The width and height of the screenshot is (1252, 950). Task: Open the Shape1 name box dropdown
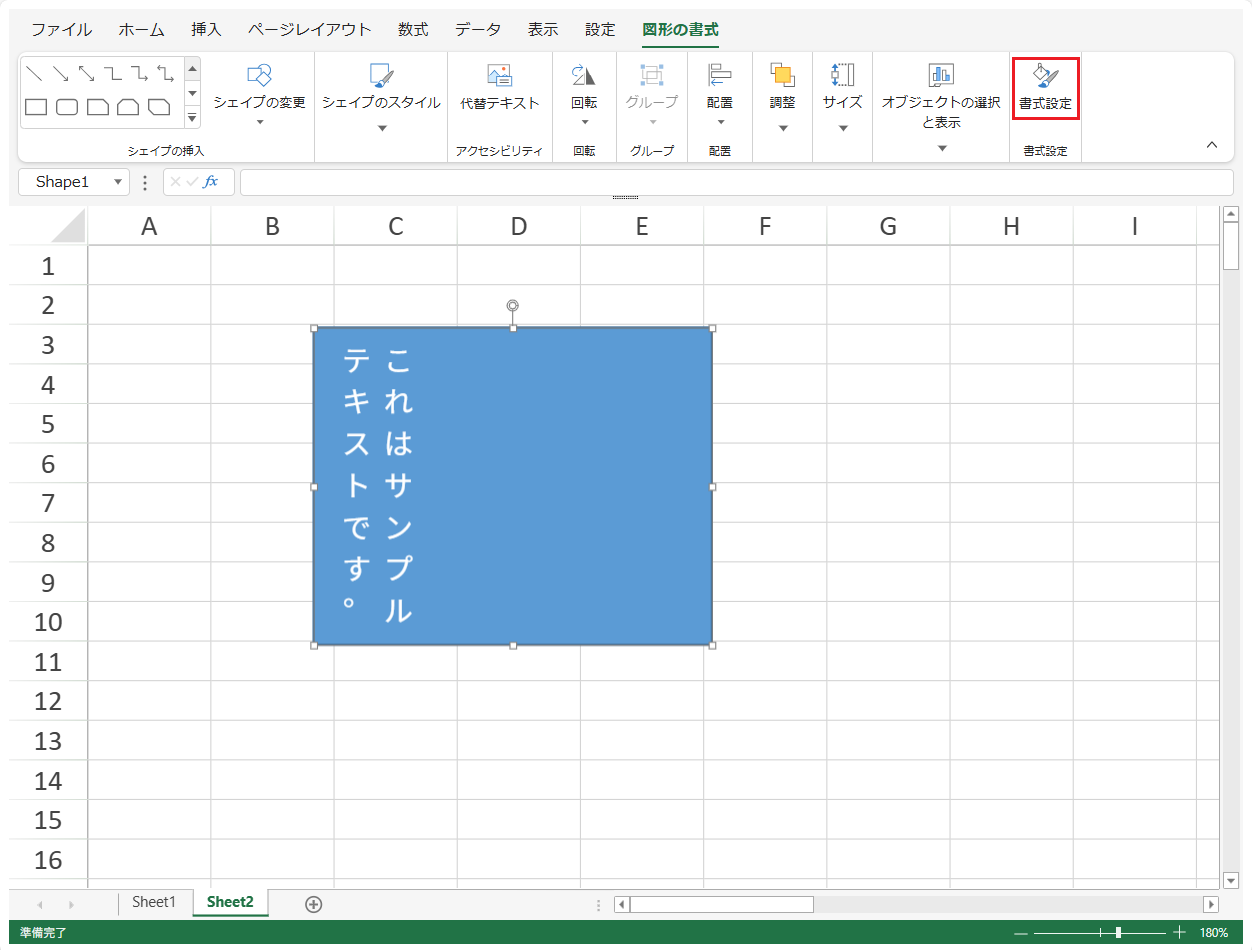(119, 182)
